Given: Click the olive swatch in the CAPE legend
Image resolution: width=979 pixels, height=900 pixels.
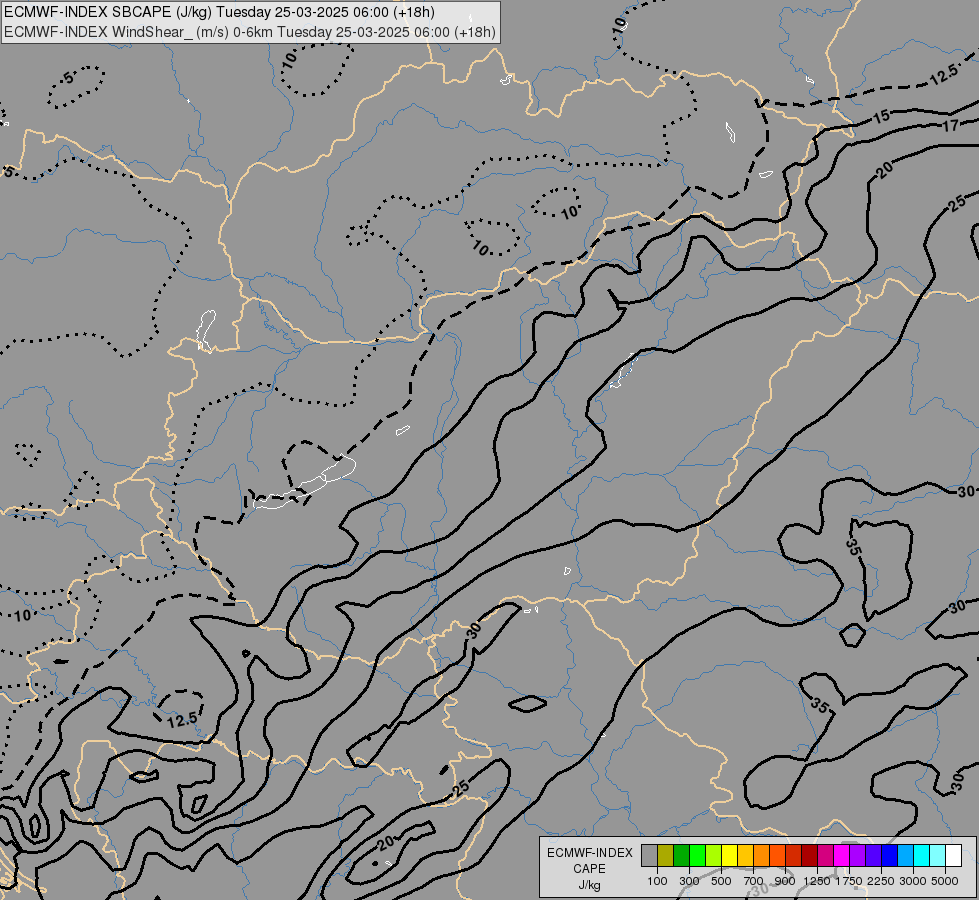Looking at the screenshot, I should coord(666,855).
